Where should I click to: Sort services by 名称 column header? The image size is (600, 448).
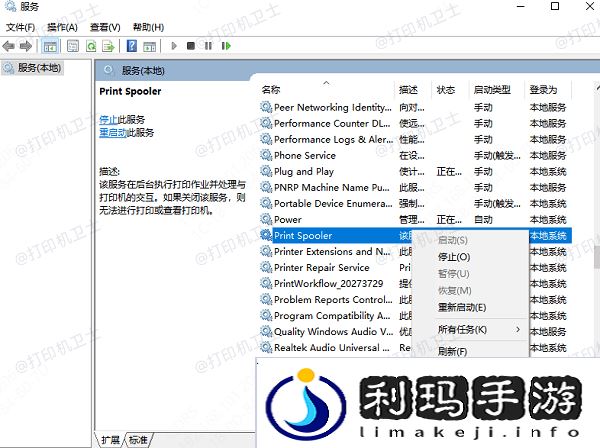[272, 90]
